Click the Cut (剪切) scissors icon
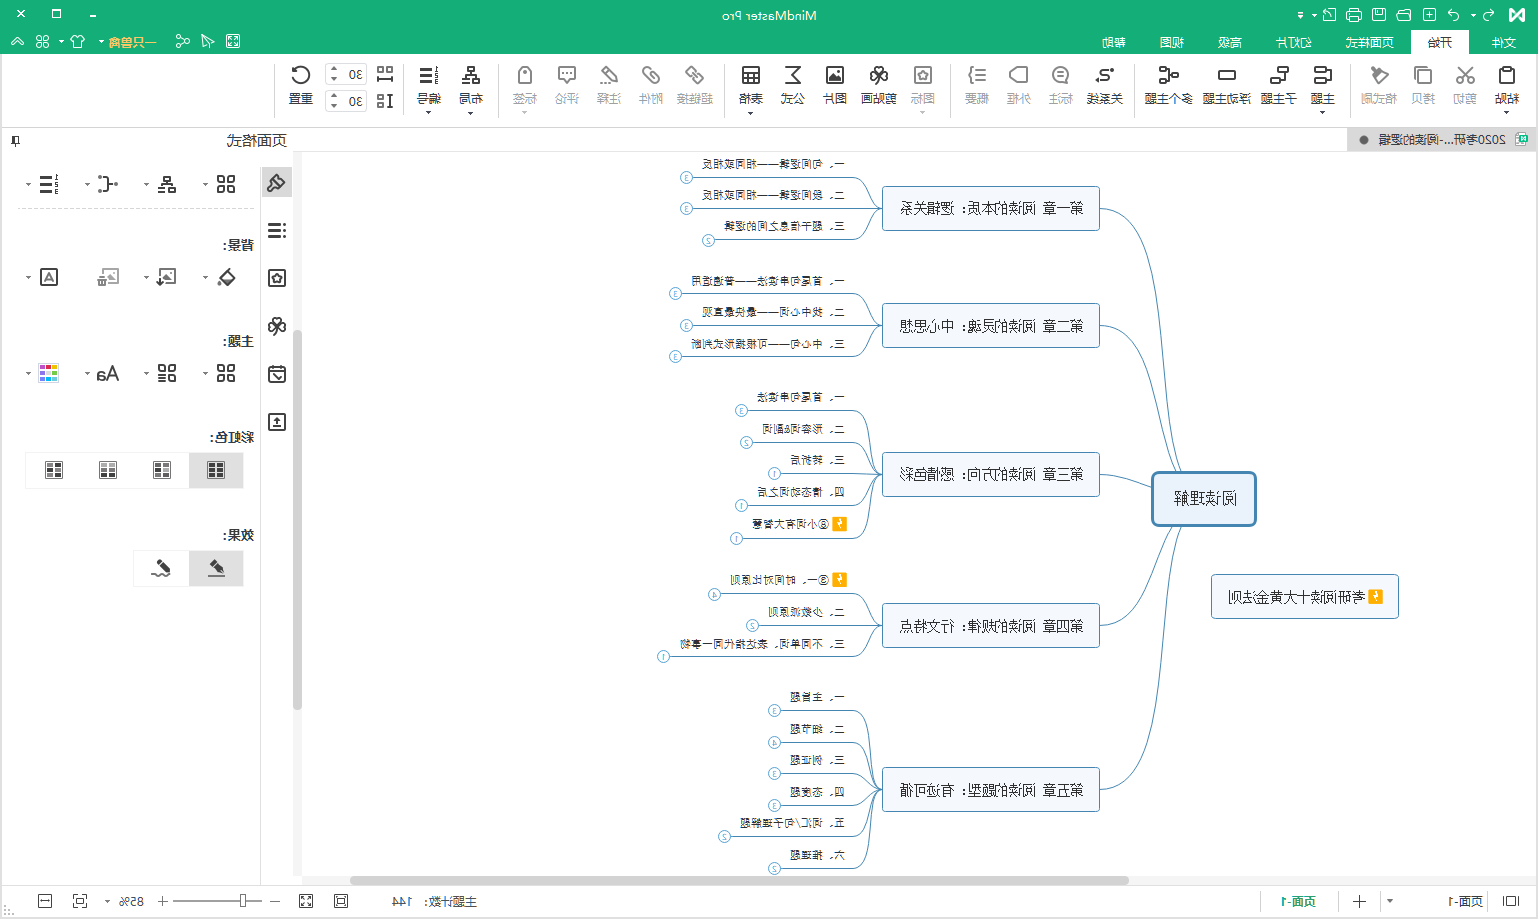 [x=1465, y=76]
